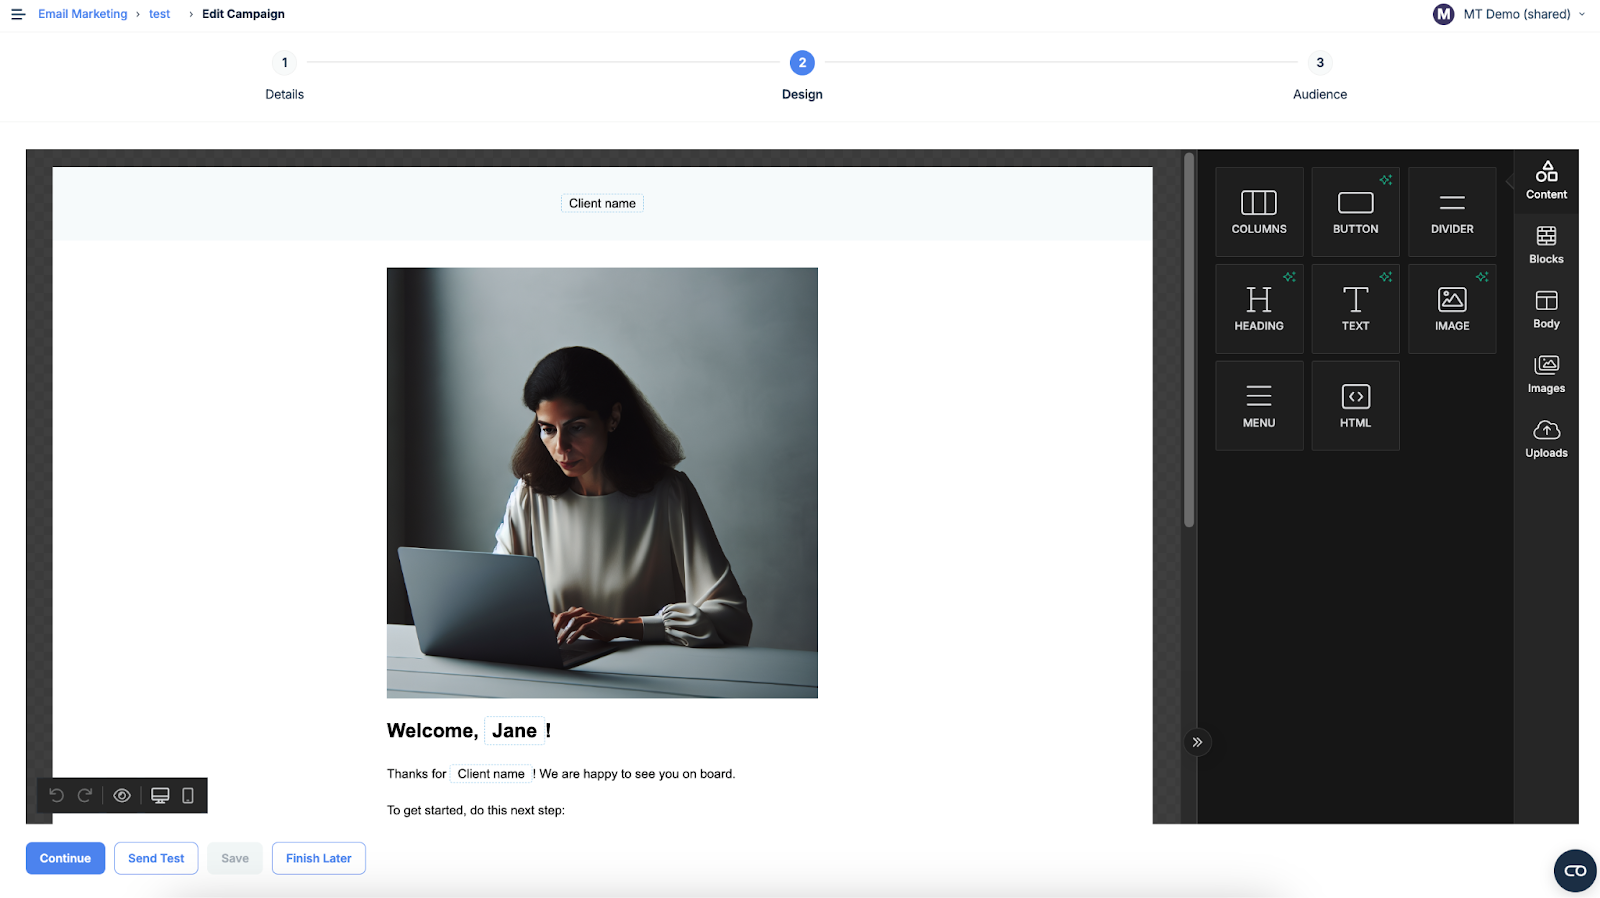Pick the Divider content block
Image resolution: width=1600 pixels, height=898 pixels.
point(1452,212)
